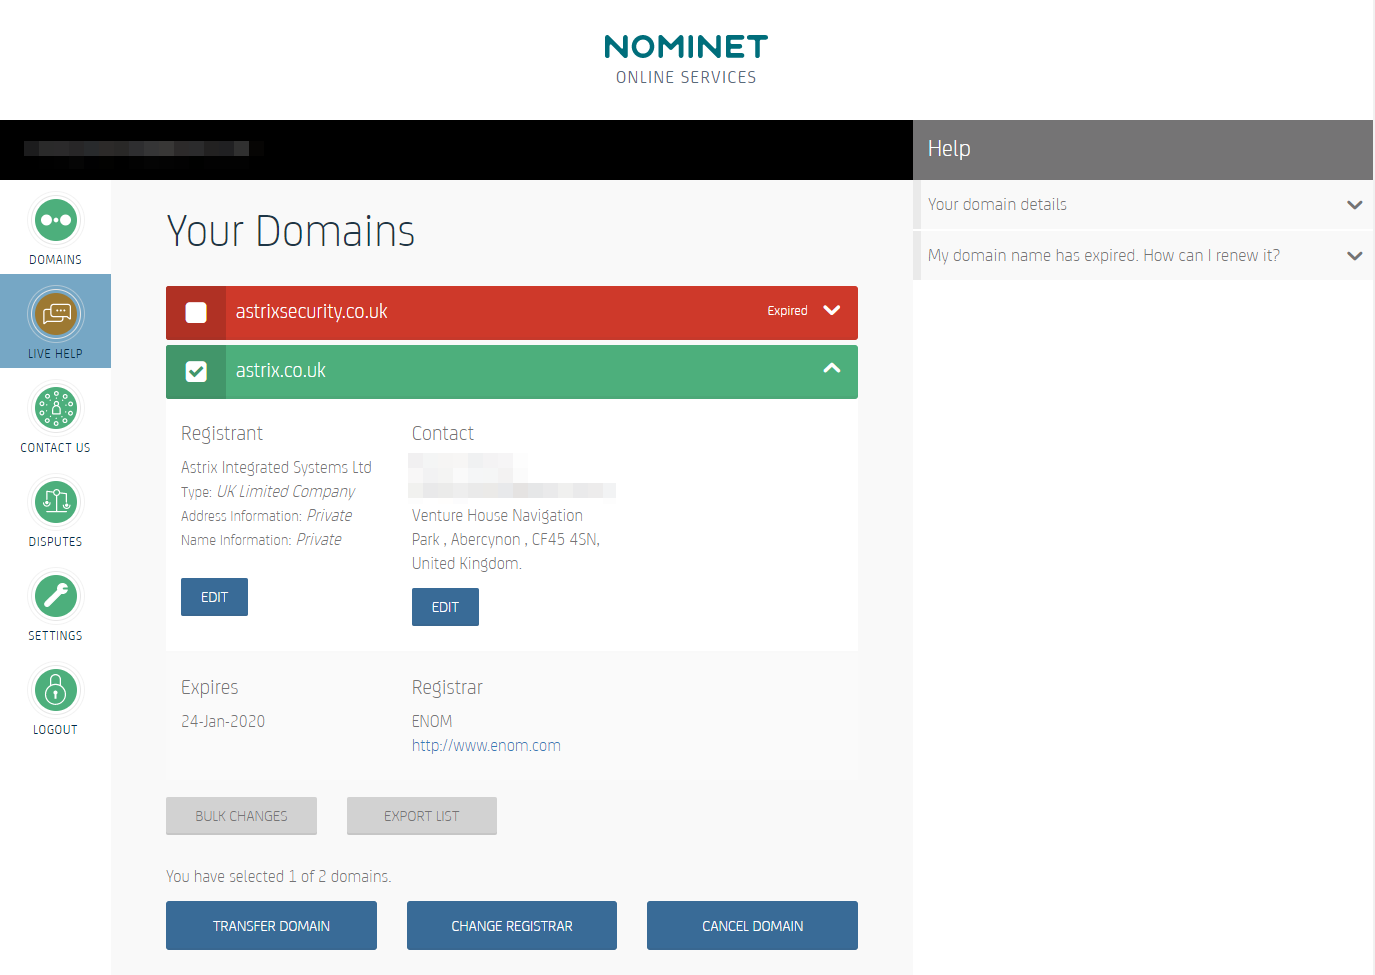Click the 'You have selected 1 of 2 domains' message
Screen dimensions: 1375x975
278,877
